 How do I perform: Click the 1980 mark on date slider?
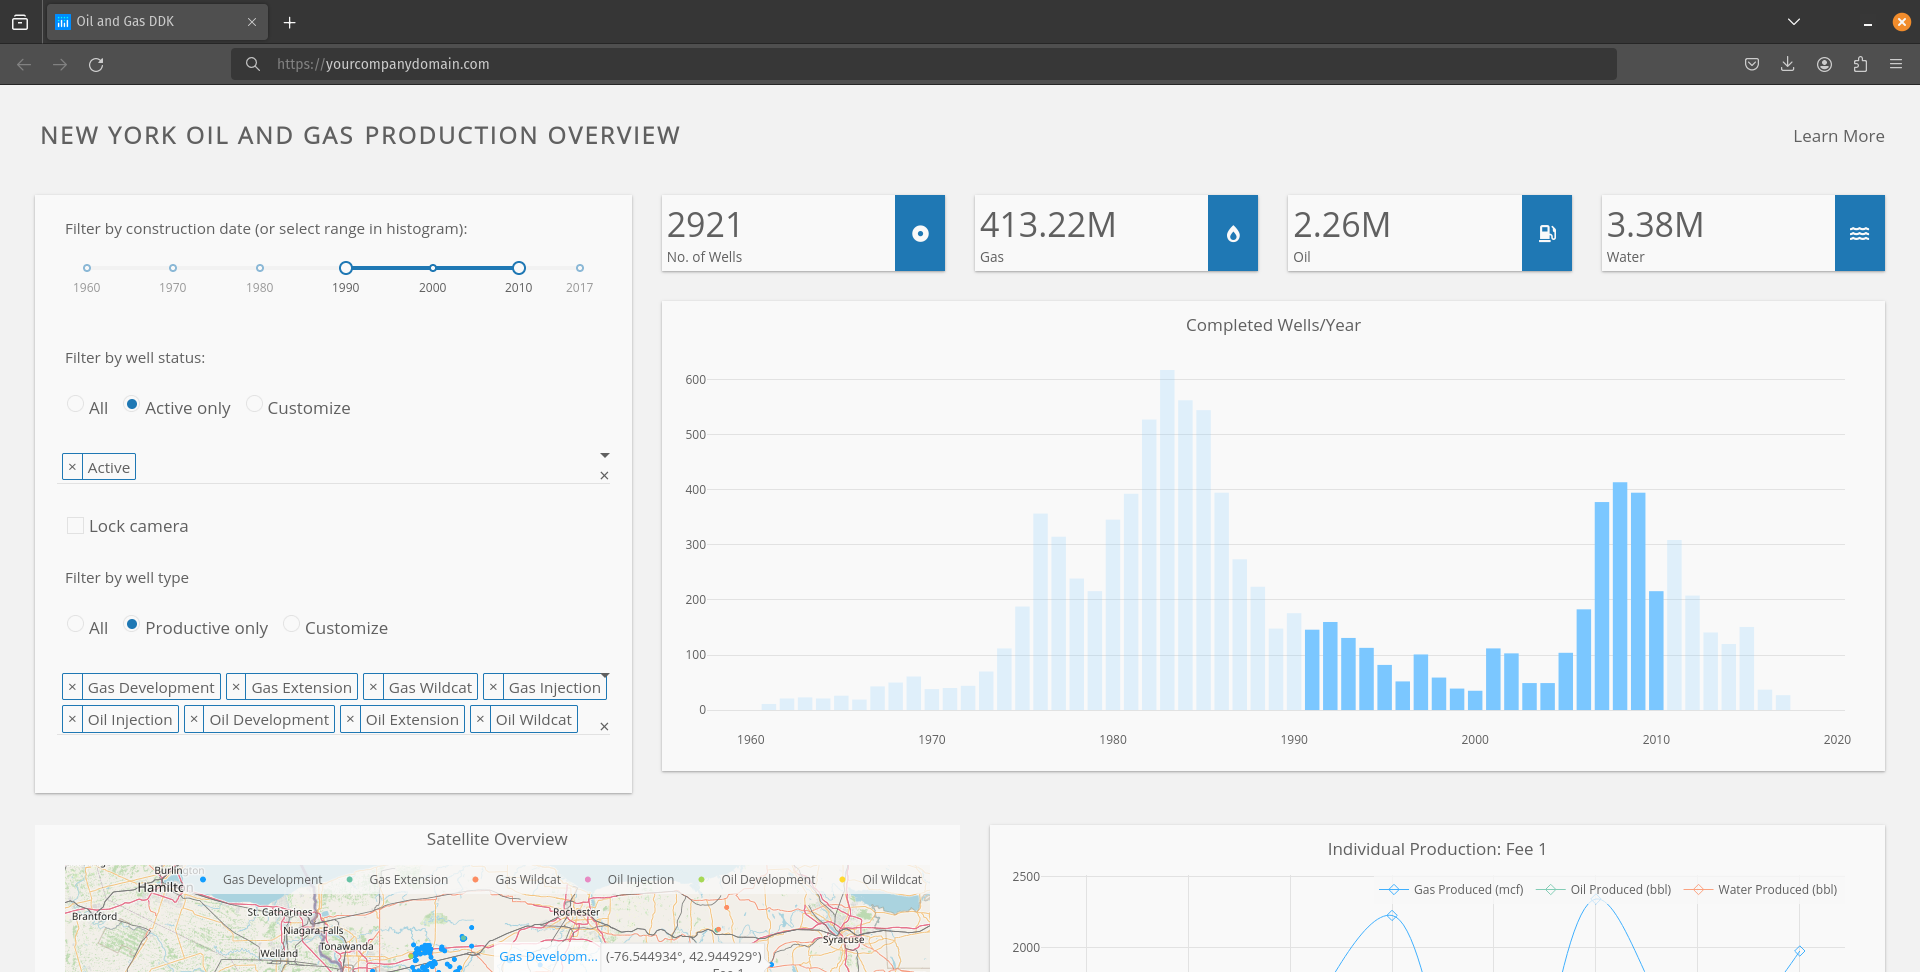[x=260, y=268]
